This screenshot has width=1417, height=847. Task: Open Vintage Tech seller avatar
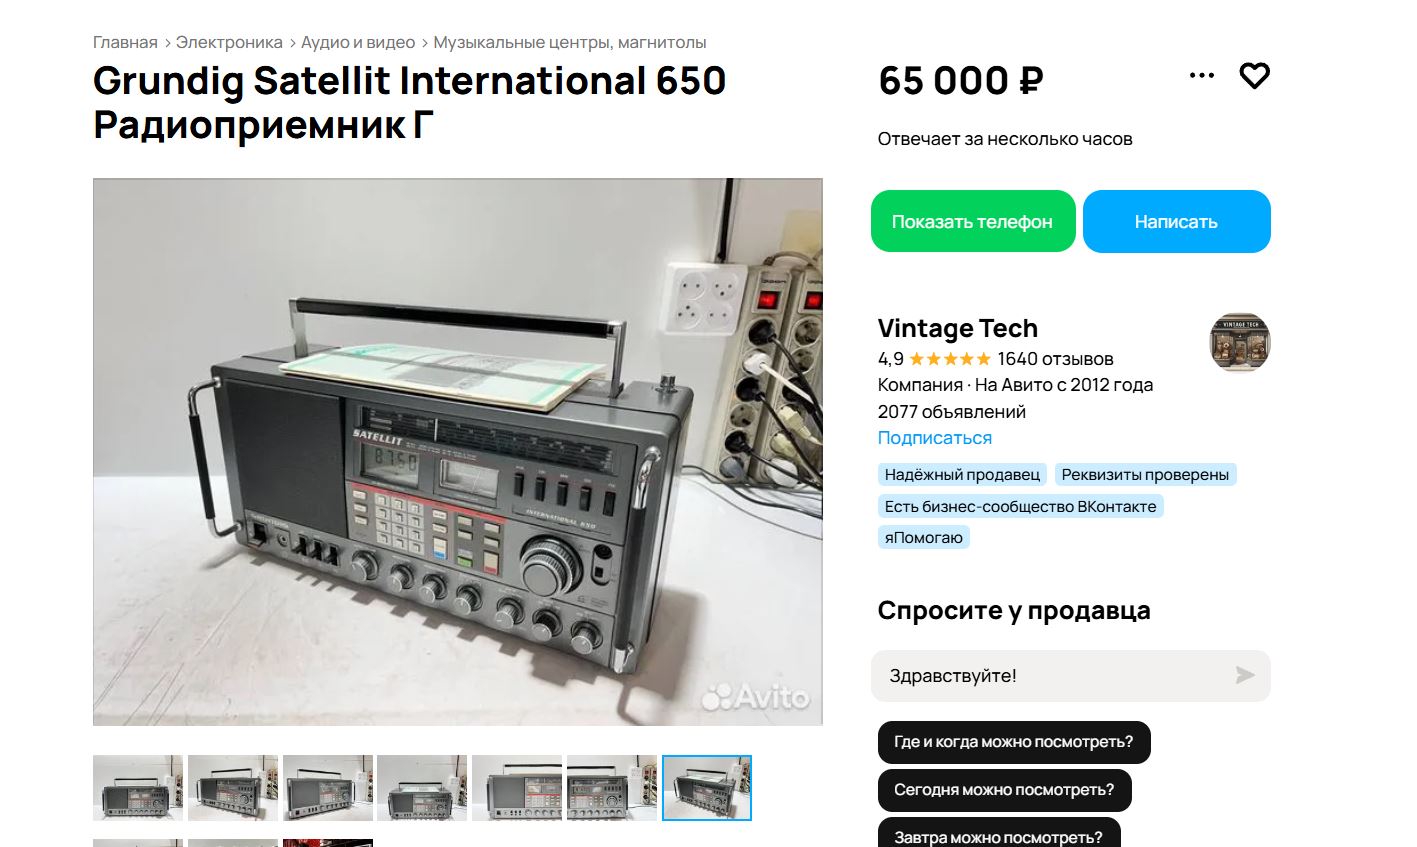[1240, 343]
